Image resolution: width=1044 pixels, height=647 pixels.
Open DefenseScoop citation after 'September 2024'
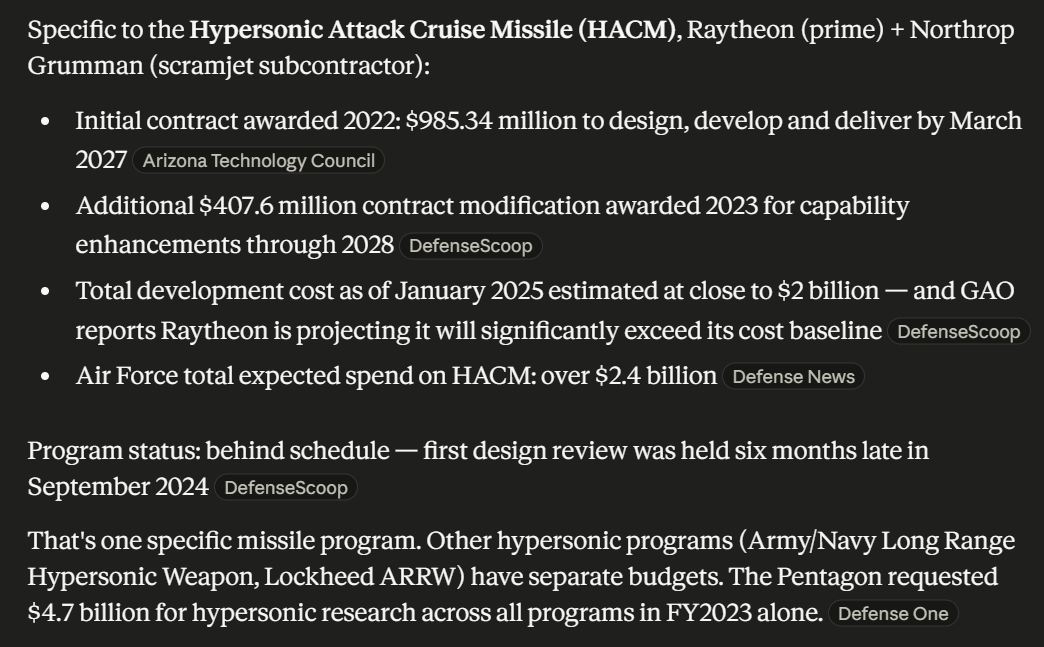point(286,487)
